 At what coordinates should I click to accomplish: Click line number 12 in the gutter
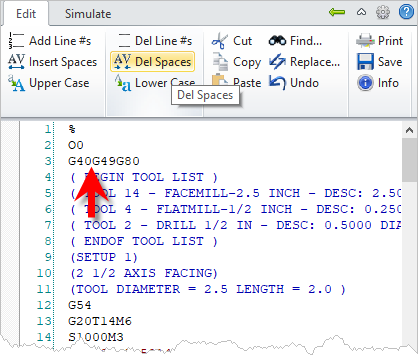coord(44,305)
